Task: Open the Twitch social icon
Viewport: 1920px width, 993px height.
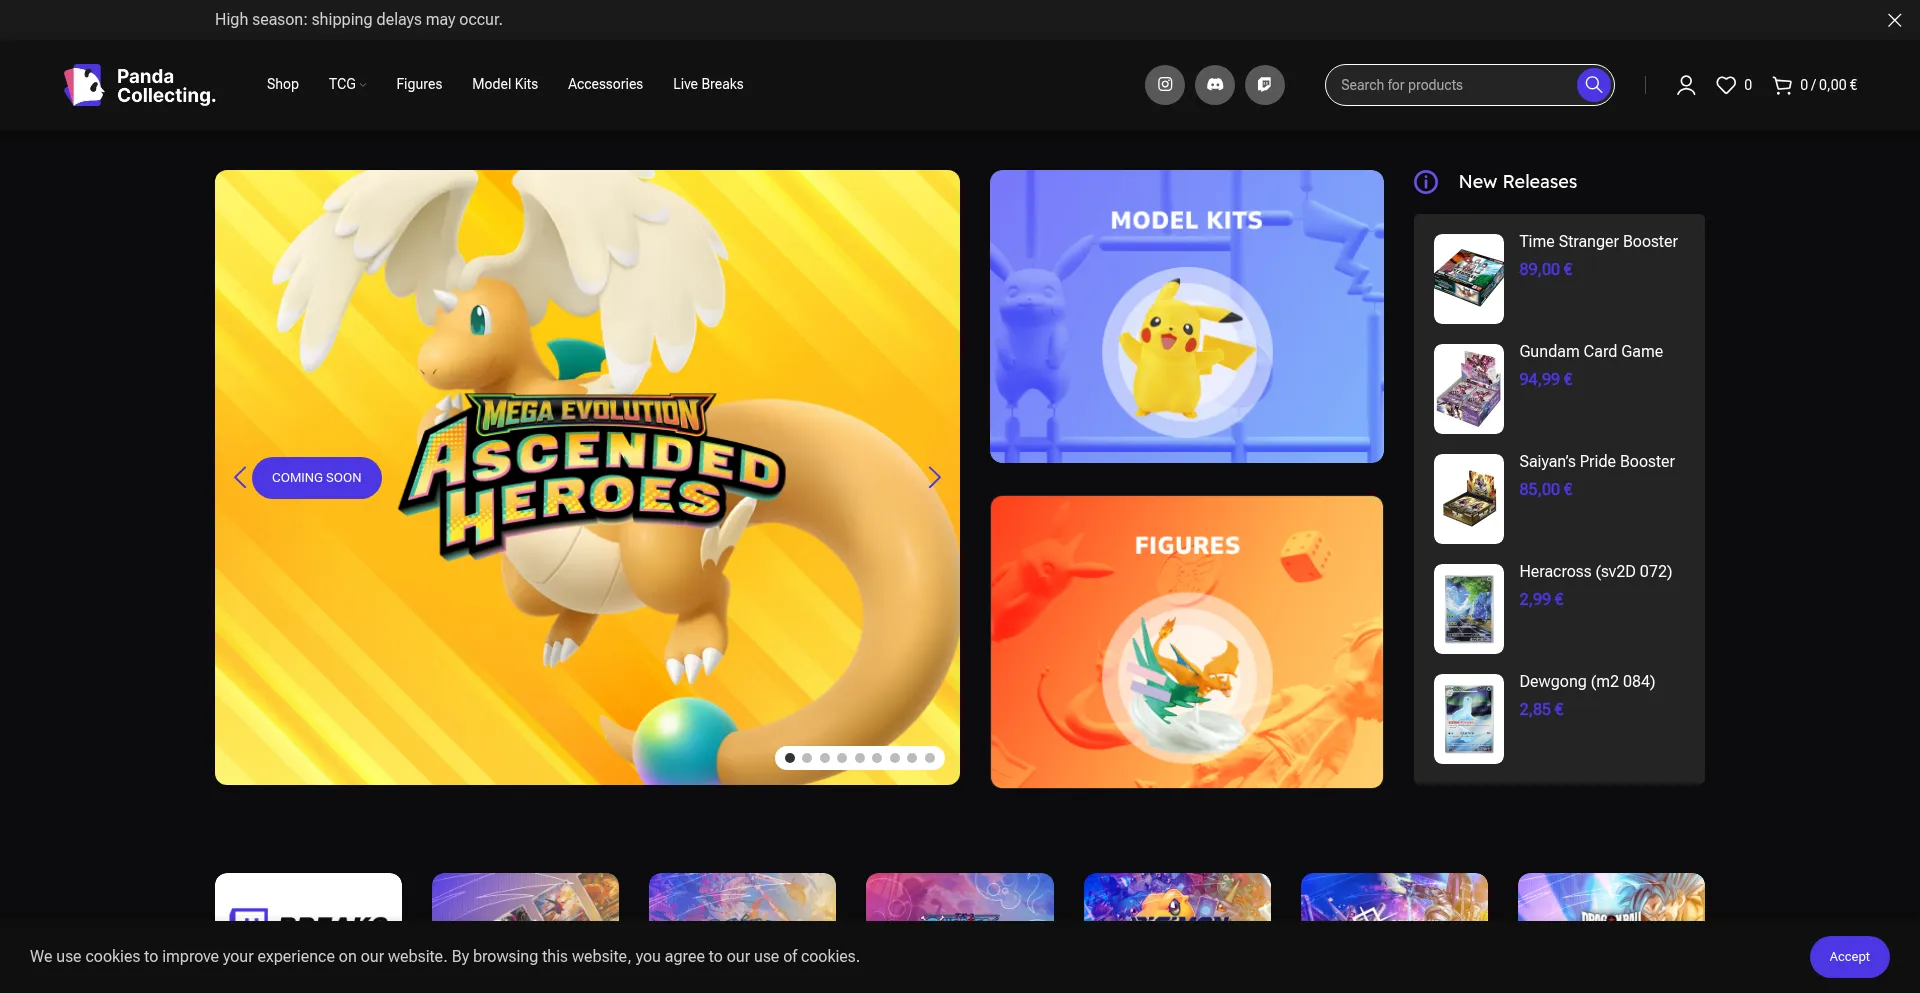Action: point(1264,85)
